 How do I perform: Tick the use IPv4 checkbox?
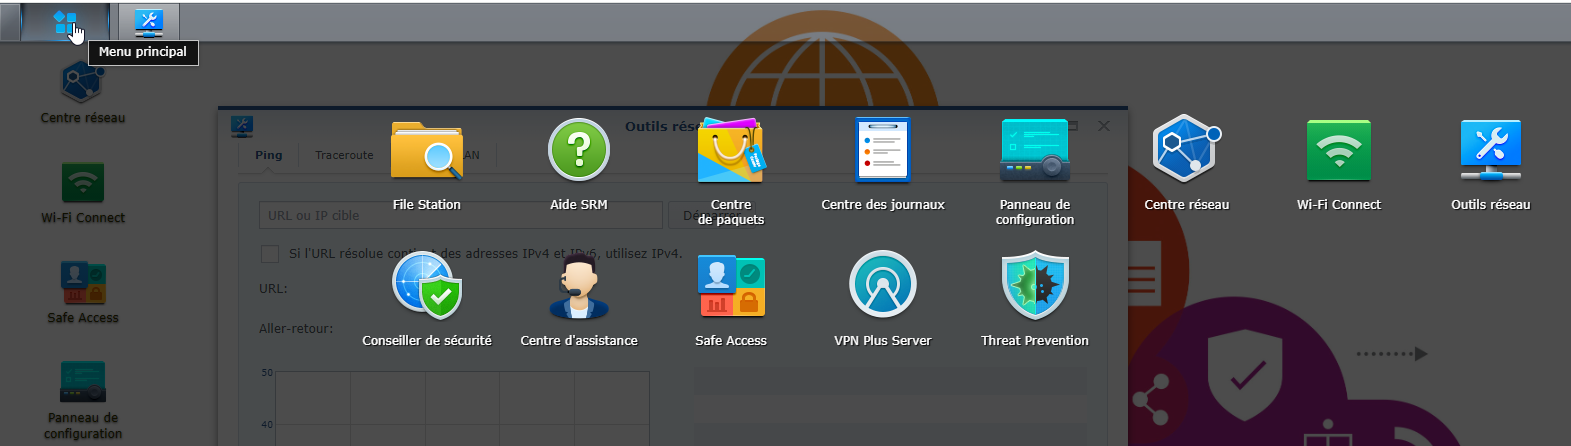[x=270, y=254]
